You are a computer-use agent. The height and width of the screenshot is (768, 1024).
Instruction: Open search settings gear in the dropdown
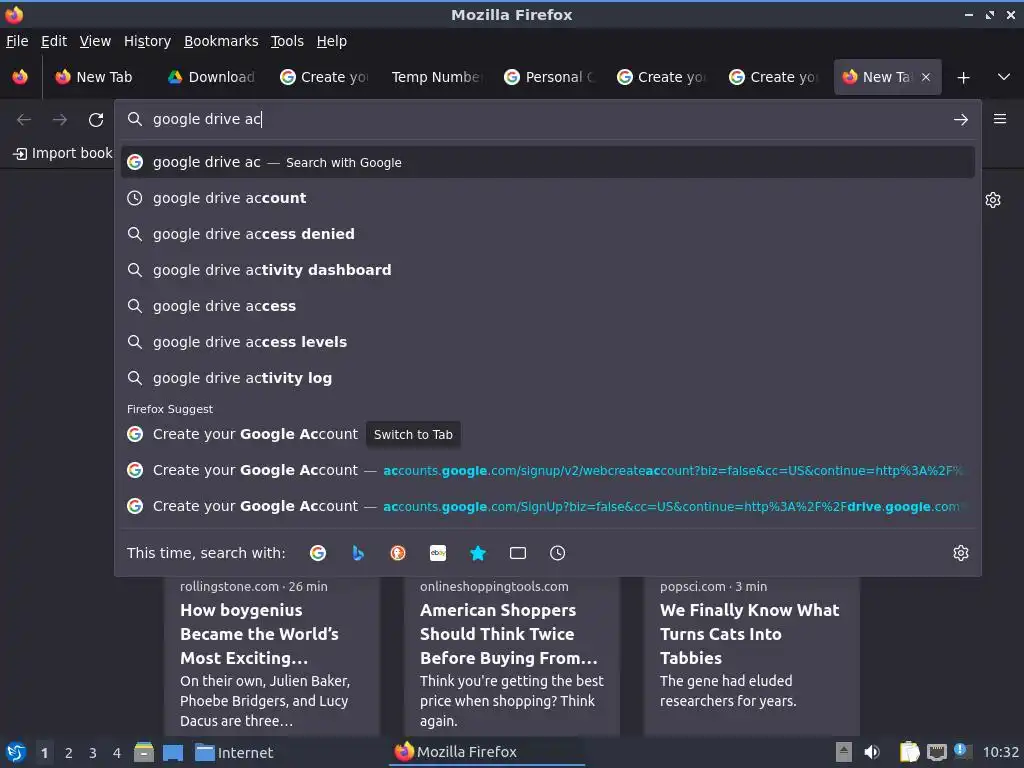(x=961, y=553)
